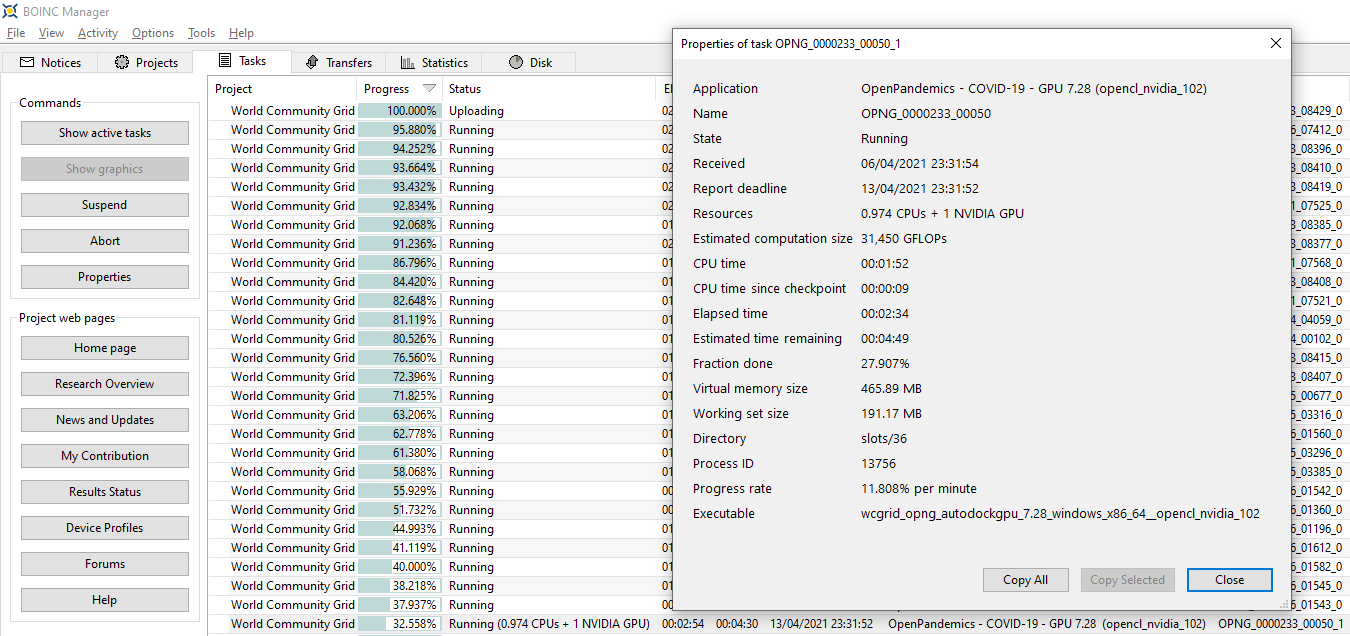The height and width of the screenshot is (636, 1350).
Task: Open the Options menu
Action: coord(153,33)
